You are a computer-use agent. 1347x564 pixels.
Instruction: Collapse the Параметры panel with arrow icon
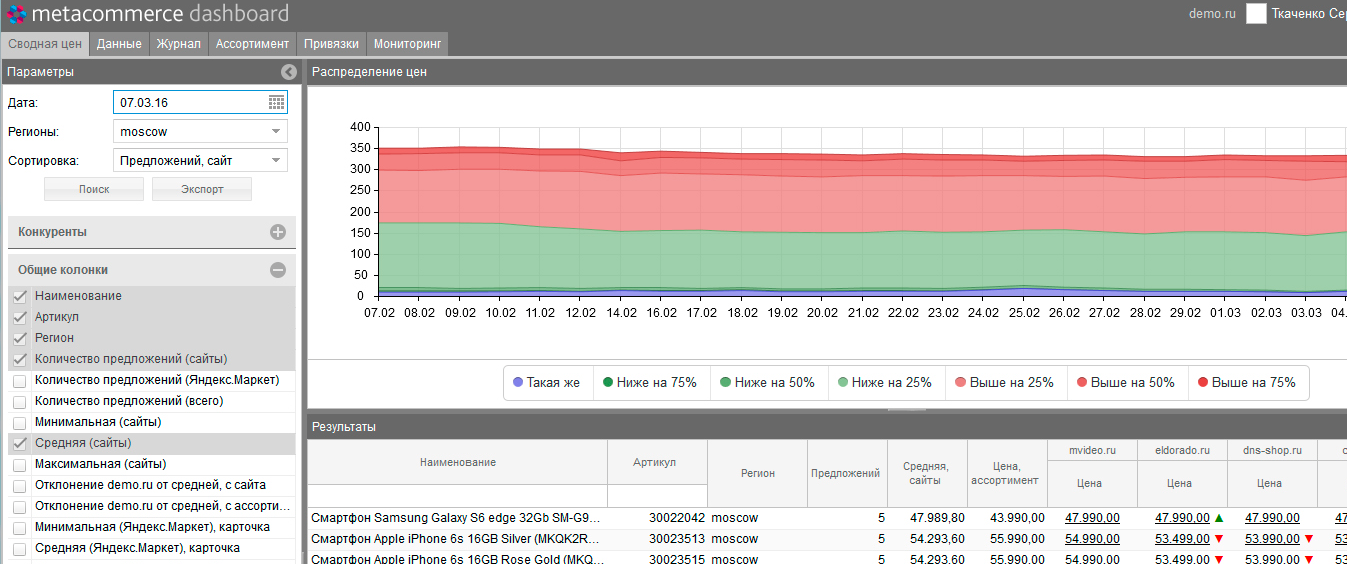pos(288,72)
